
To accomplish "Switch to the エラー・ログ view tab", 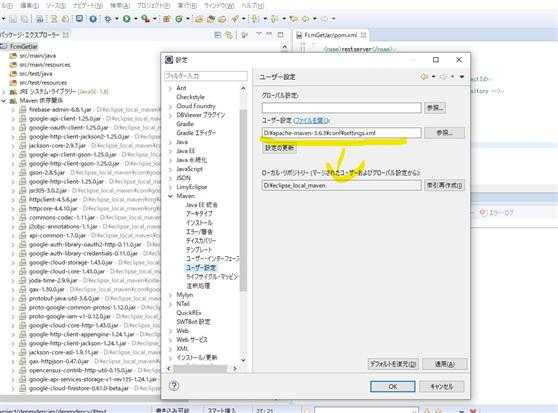I will (496, 213).
